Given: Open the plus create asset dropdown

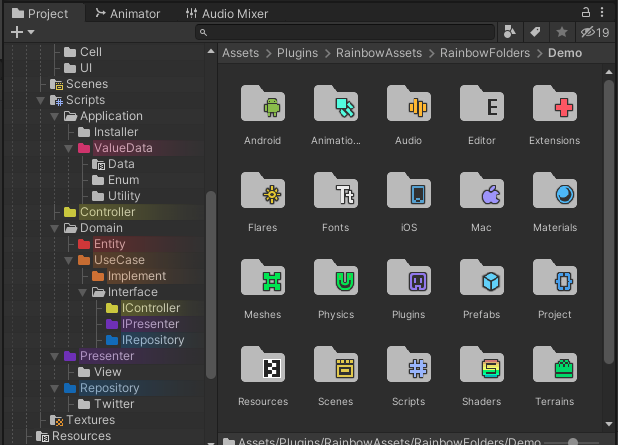Looking at the screenshot, I should (x=22, y=33).
